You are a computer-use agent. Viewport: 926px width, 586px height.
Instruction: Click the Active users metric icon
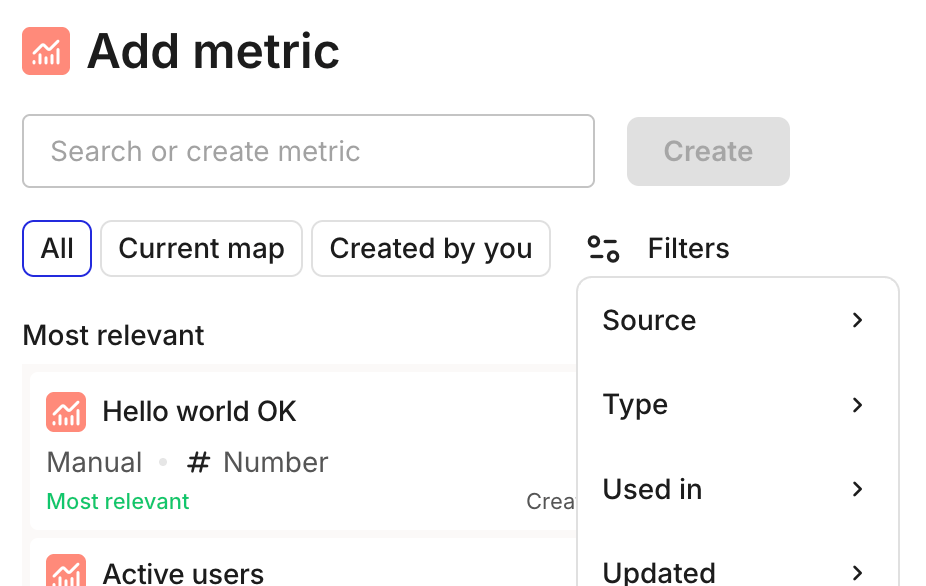click(66, 572)
